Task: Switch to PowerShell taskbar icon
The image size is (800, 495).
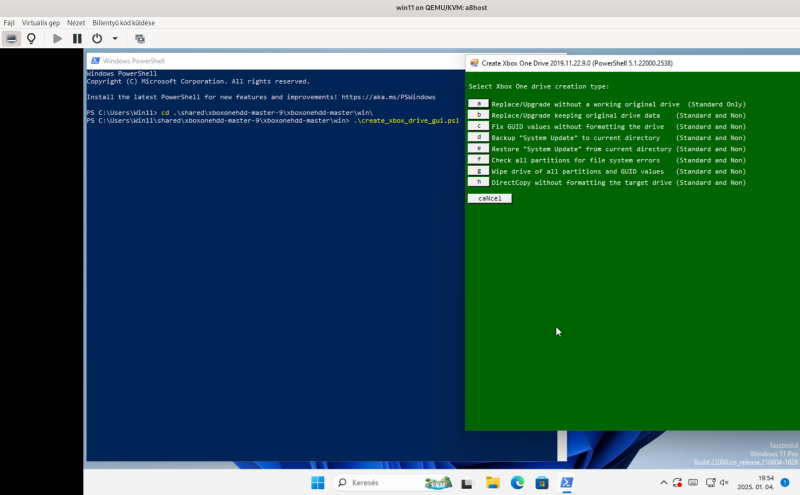Action: tap(566, 482)
